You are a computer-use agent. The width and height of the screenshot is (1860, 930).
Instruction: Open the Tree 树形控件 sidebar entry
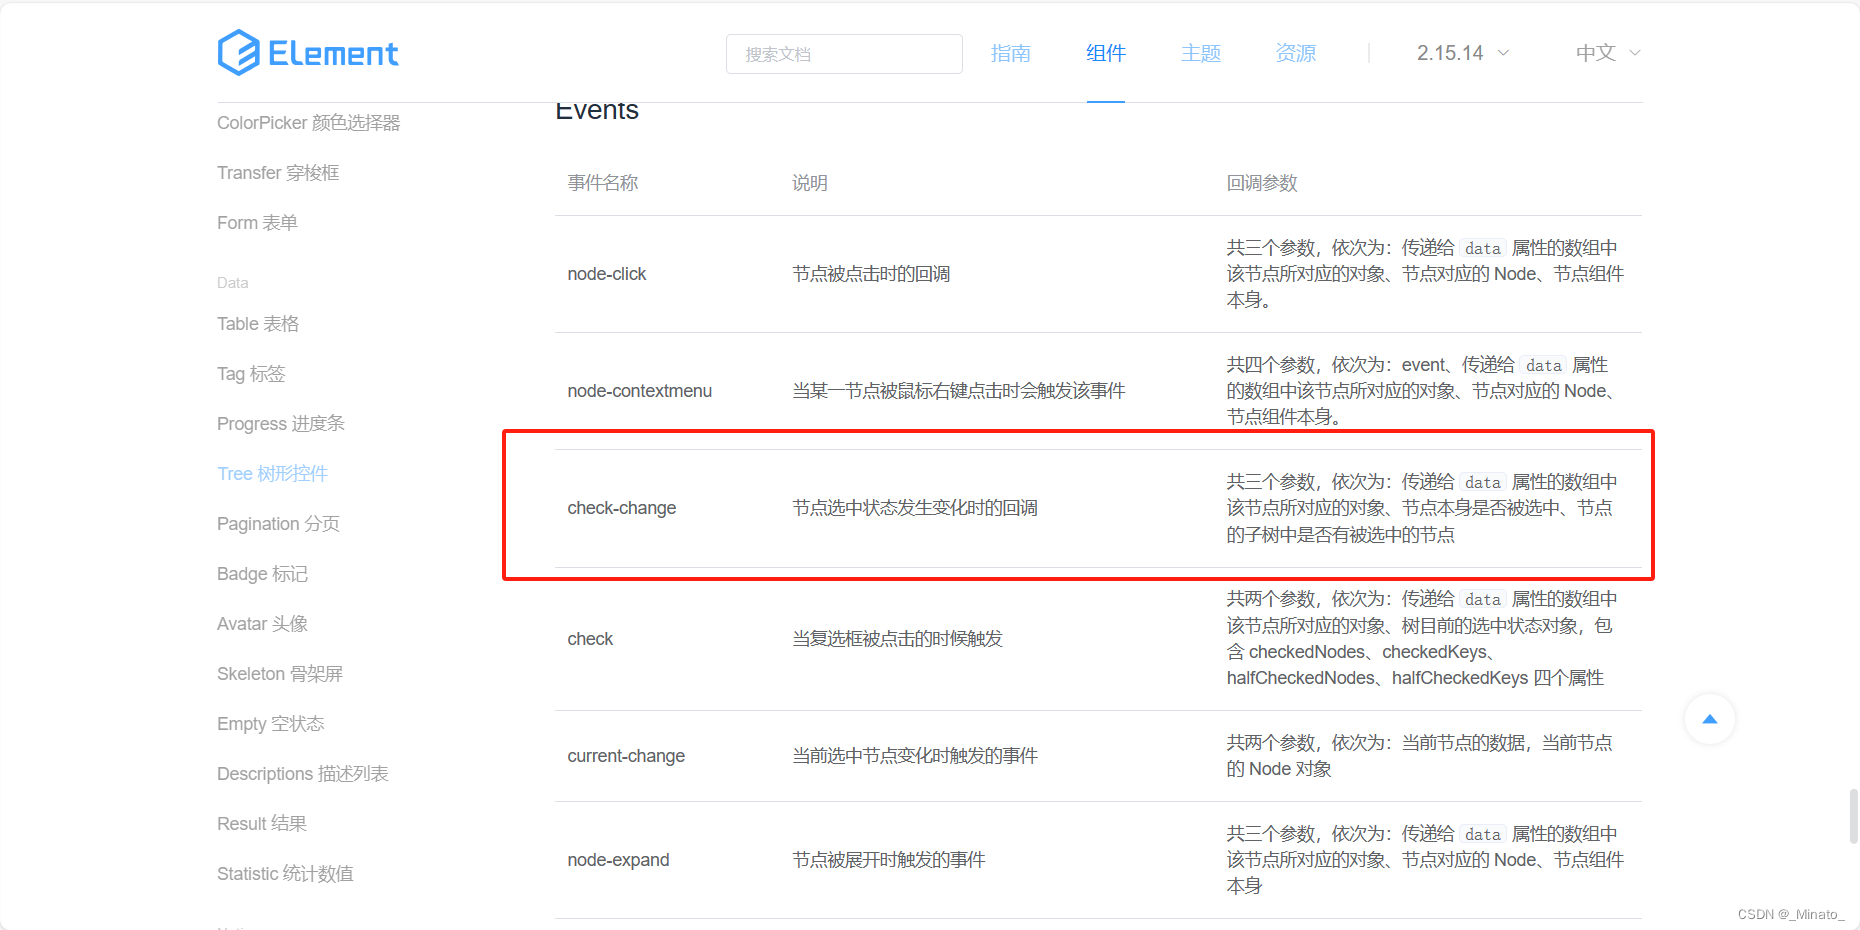pyautogui.click(x=272, y=473)
